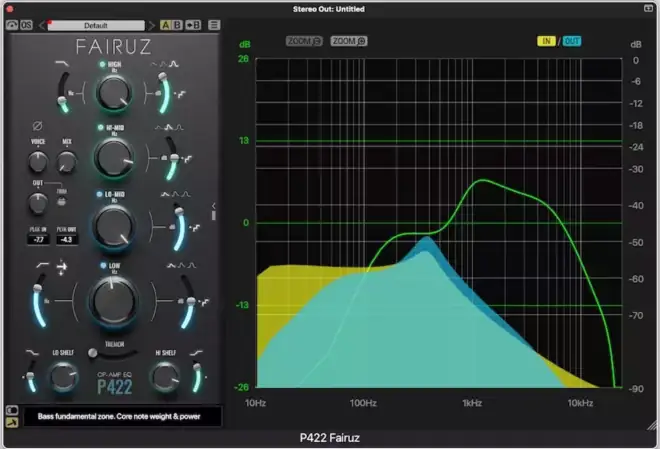Toggle the LO-MID band power LED
This screenshot has width=660, height=449.
click(99, 194)
